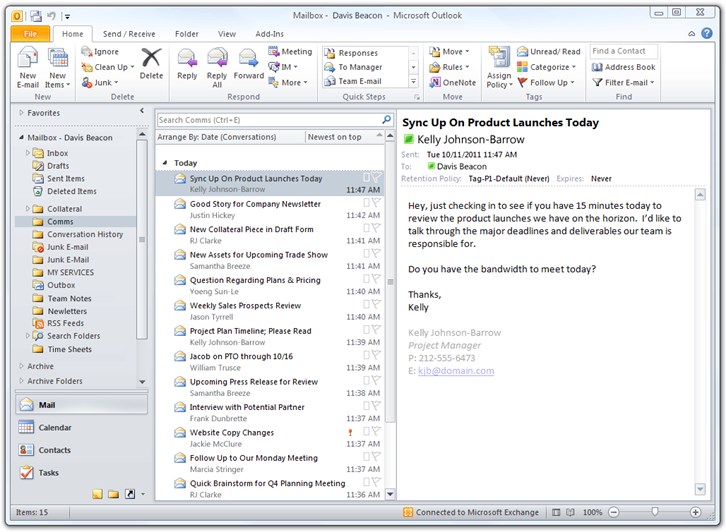Run the search magnifier in Search Comms
This screenshot has width=726, height=532.
point(386,119)
